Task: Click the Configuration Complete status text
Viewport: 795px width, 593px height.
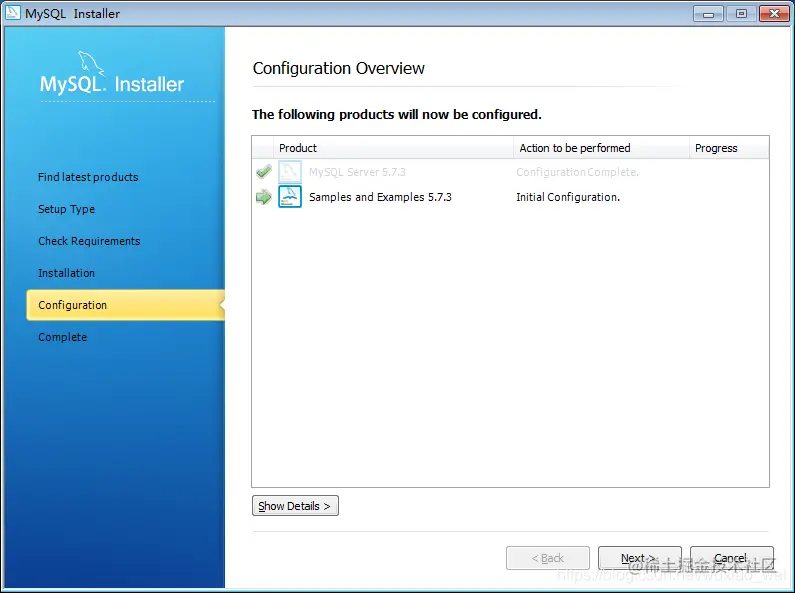Action: pos(577,172)
